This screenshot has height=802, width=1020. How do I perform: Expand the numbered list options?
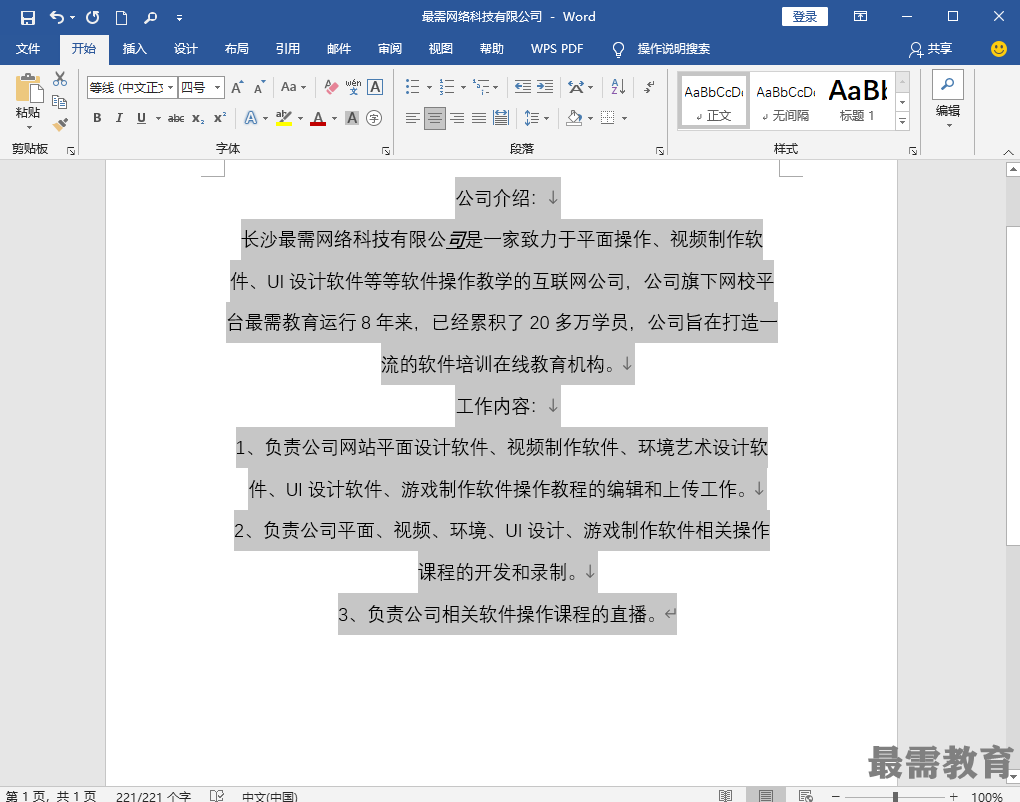tap(463, 87)
